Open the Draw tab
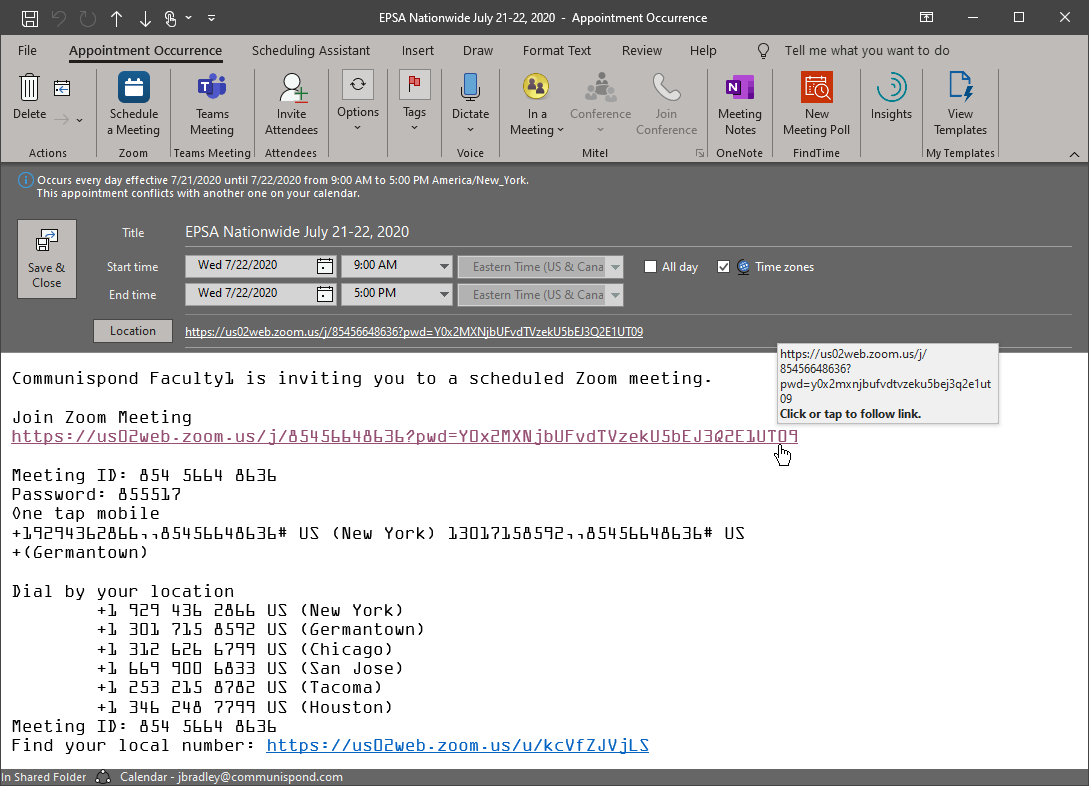Screen dimensions: 1089x786 pos(478,51)
